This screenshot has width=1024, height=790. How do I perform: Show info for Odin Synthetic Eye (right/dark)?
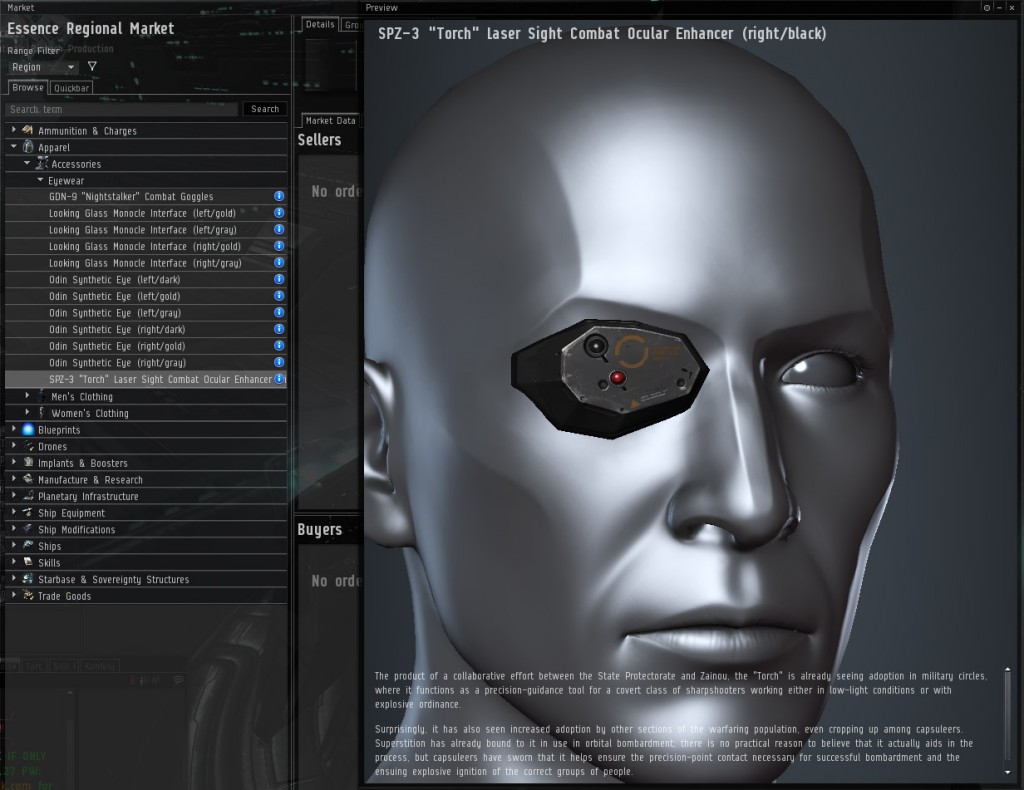tap(279, 329)
